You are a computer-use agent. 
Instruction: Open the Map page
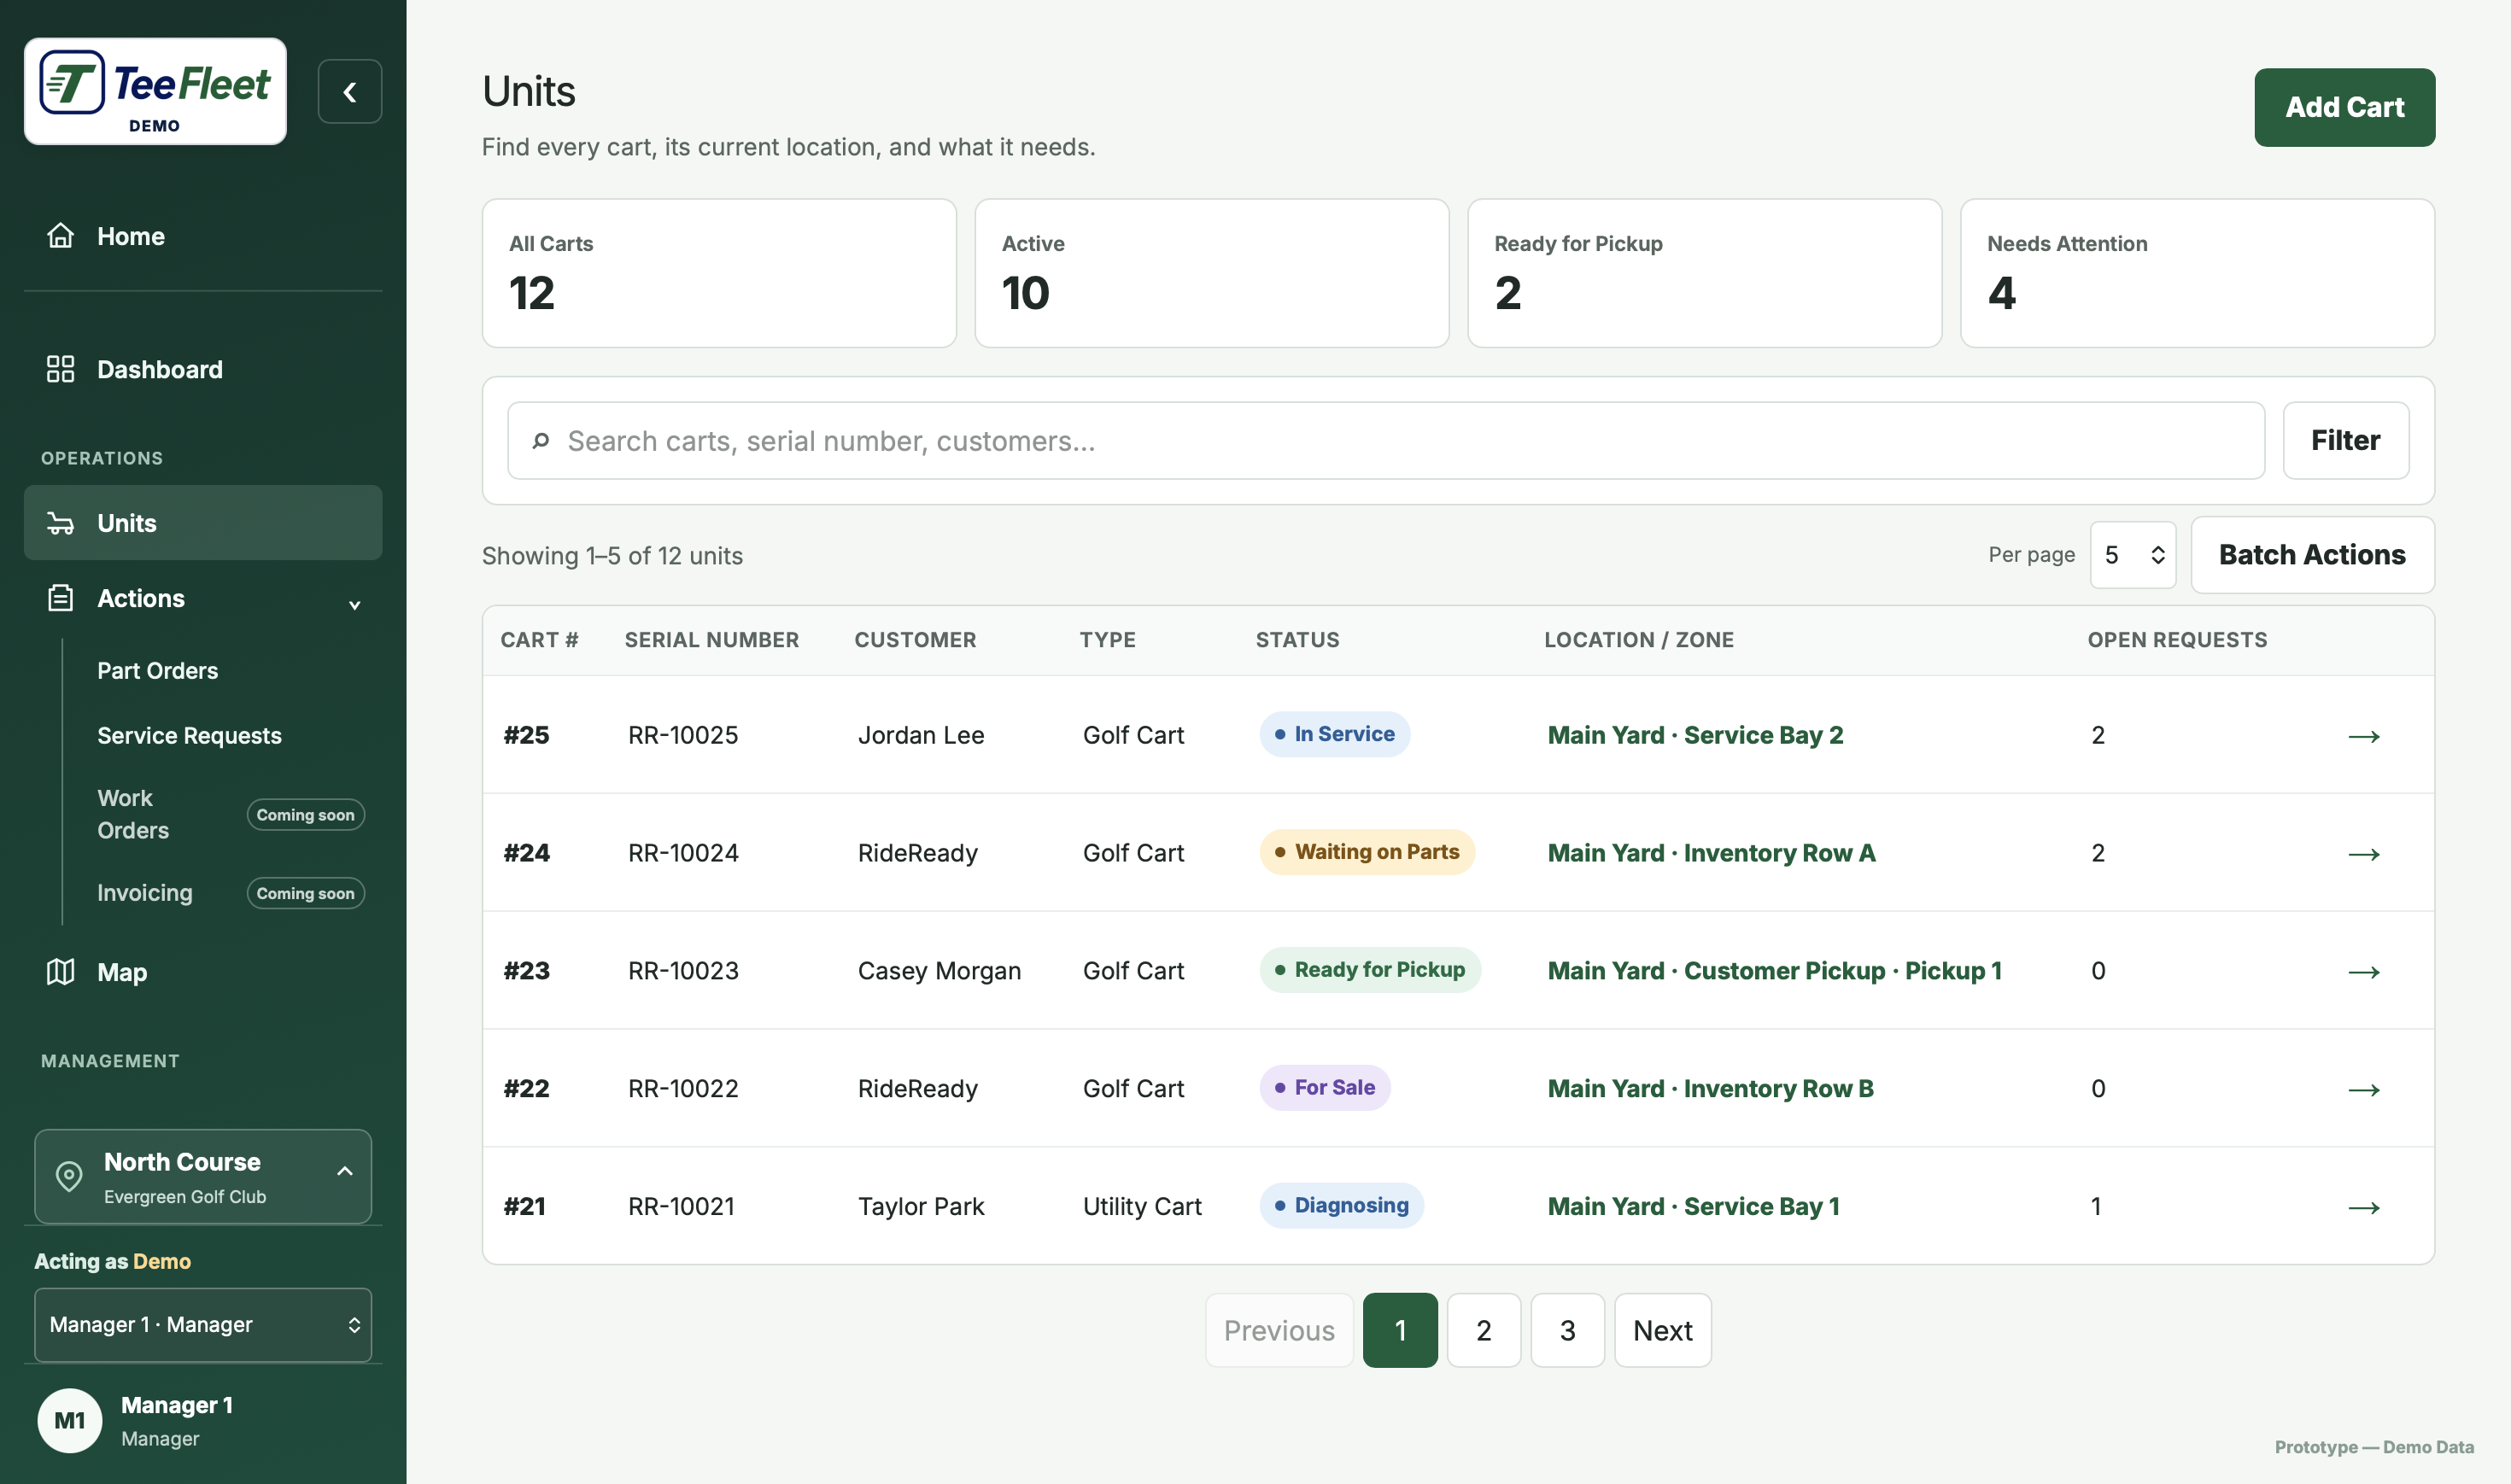(203, 972)
